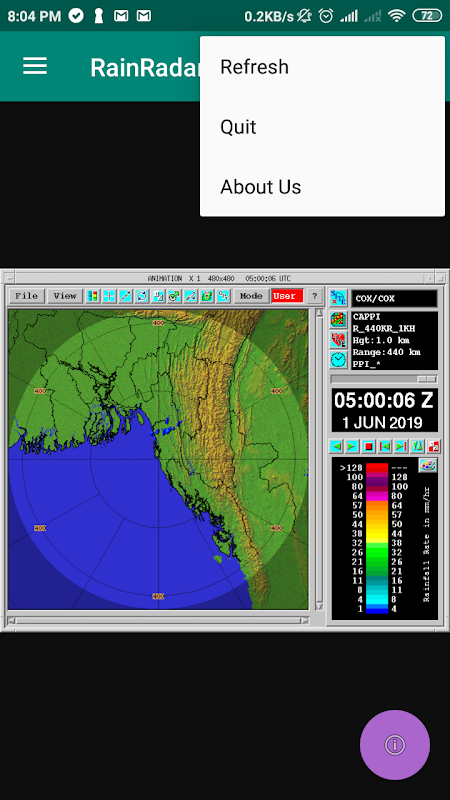450x800 pixels.
Task: Click the question mark help button
Action: click(x=315, y=296)
